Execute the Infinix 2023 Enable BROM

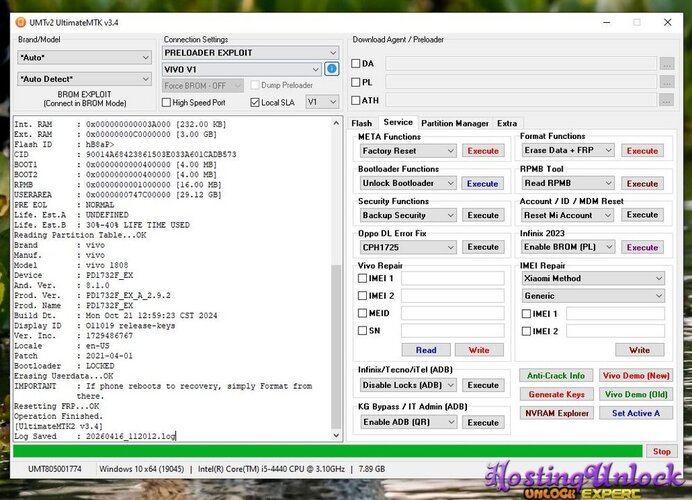pos(642,247)
